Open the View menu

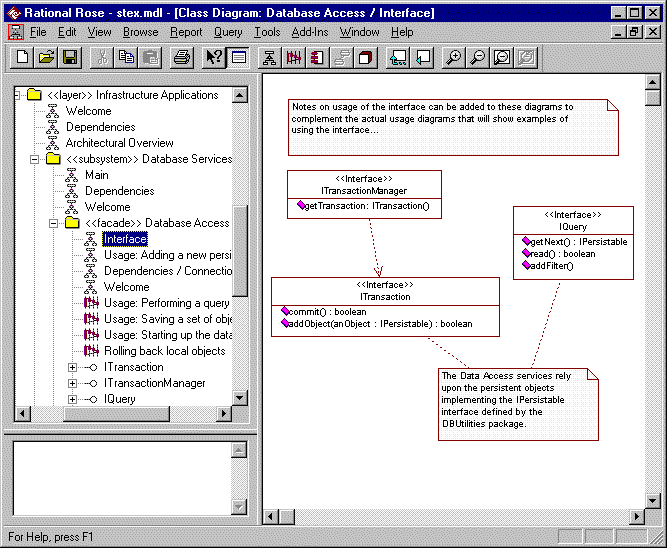[99, 32]
